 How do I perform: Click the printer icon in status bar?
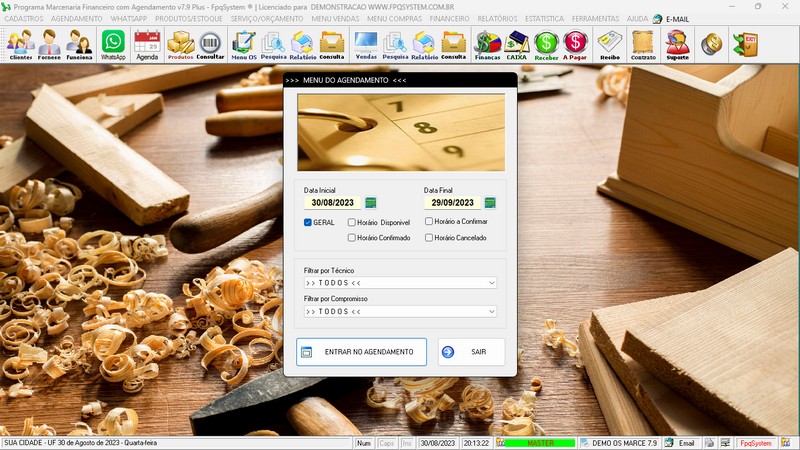click(x=710, y=443)
